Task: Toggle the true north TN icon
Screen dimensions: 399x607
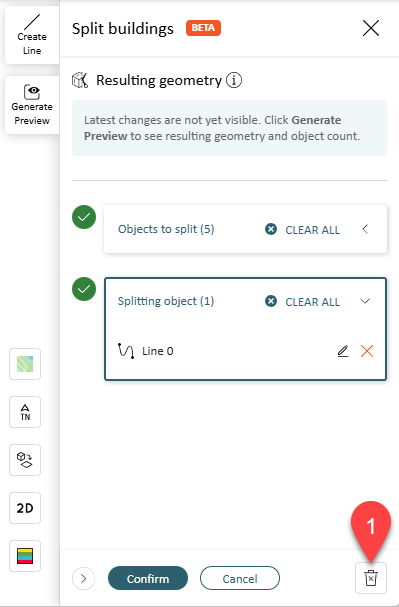Action: pos(25,412)
